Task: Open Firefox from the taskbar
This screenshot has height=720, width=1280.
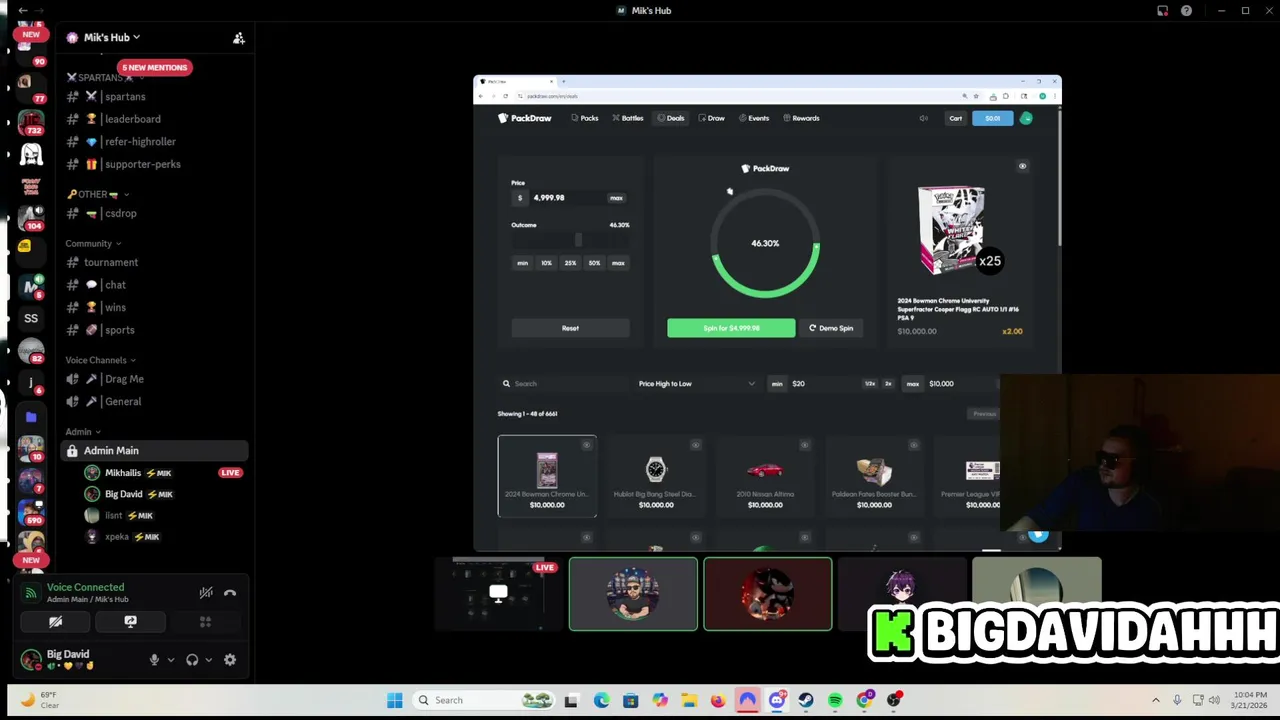Action: (x=718, y=700)
